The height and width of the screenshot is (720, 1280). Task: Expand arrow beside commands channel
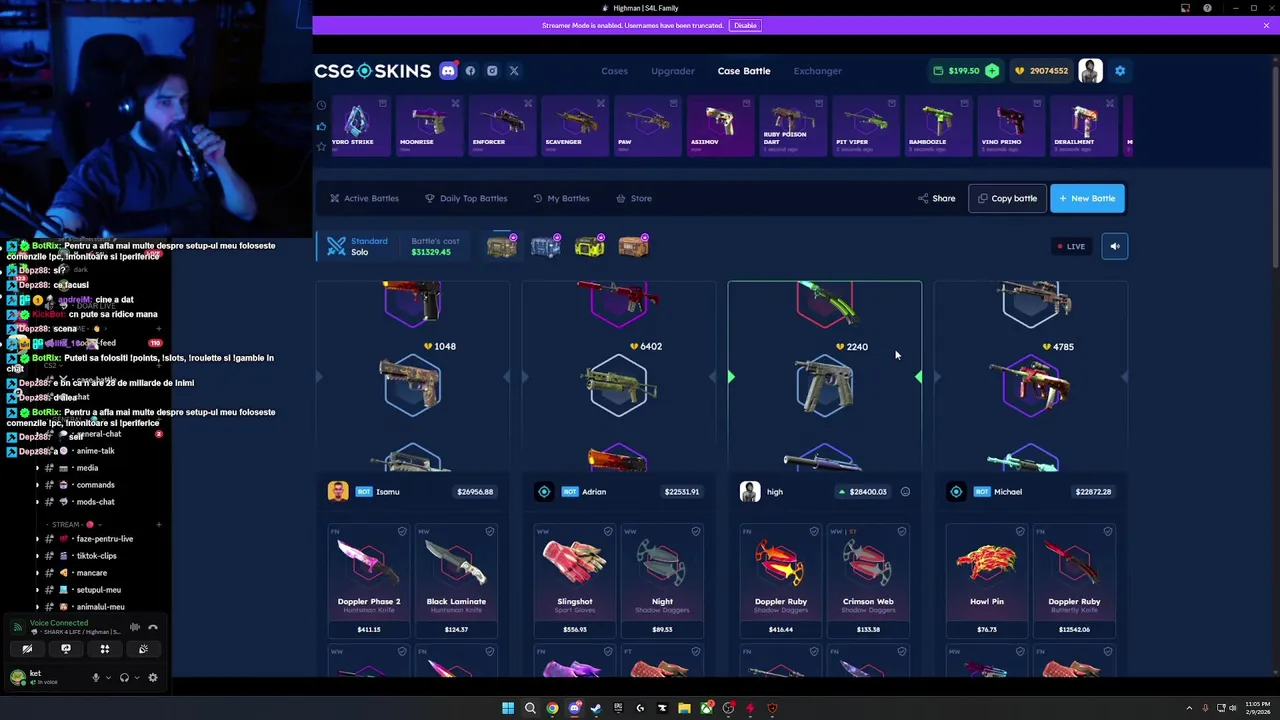[x=37, y=485]
